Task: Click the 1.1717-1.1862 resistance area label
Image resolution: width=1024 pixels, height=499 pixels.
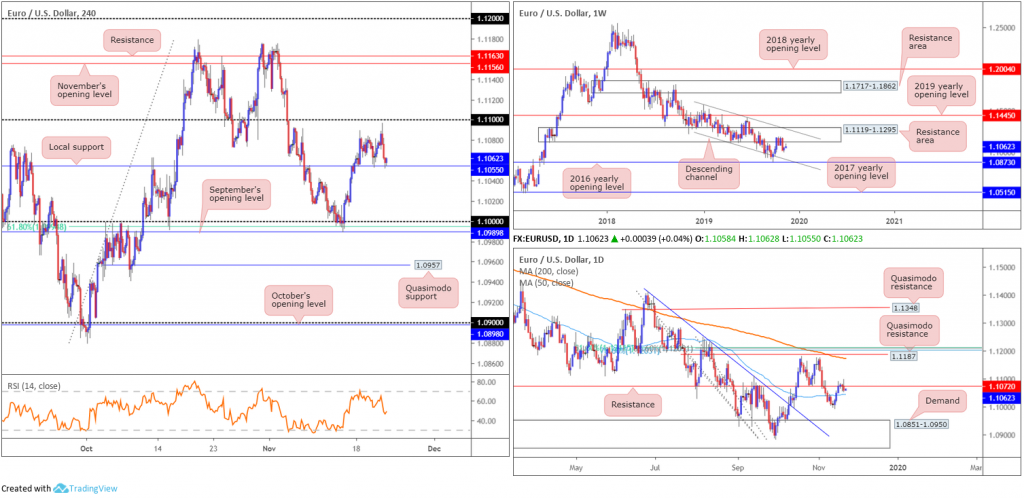Action: pos(871,86)
